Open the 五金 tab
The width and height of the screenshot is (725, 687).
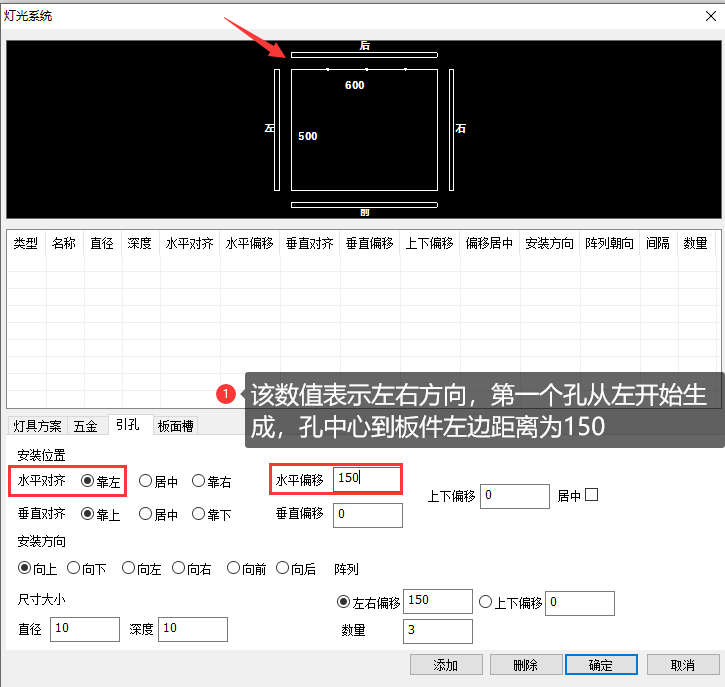tap(86, 426)
